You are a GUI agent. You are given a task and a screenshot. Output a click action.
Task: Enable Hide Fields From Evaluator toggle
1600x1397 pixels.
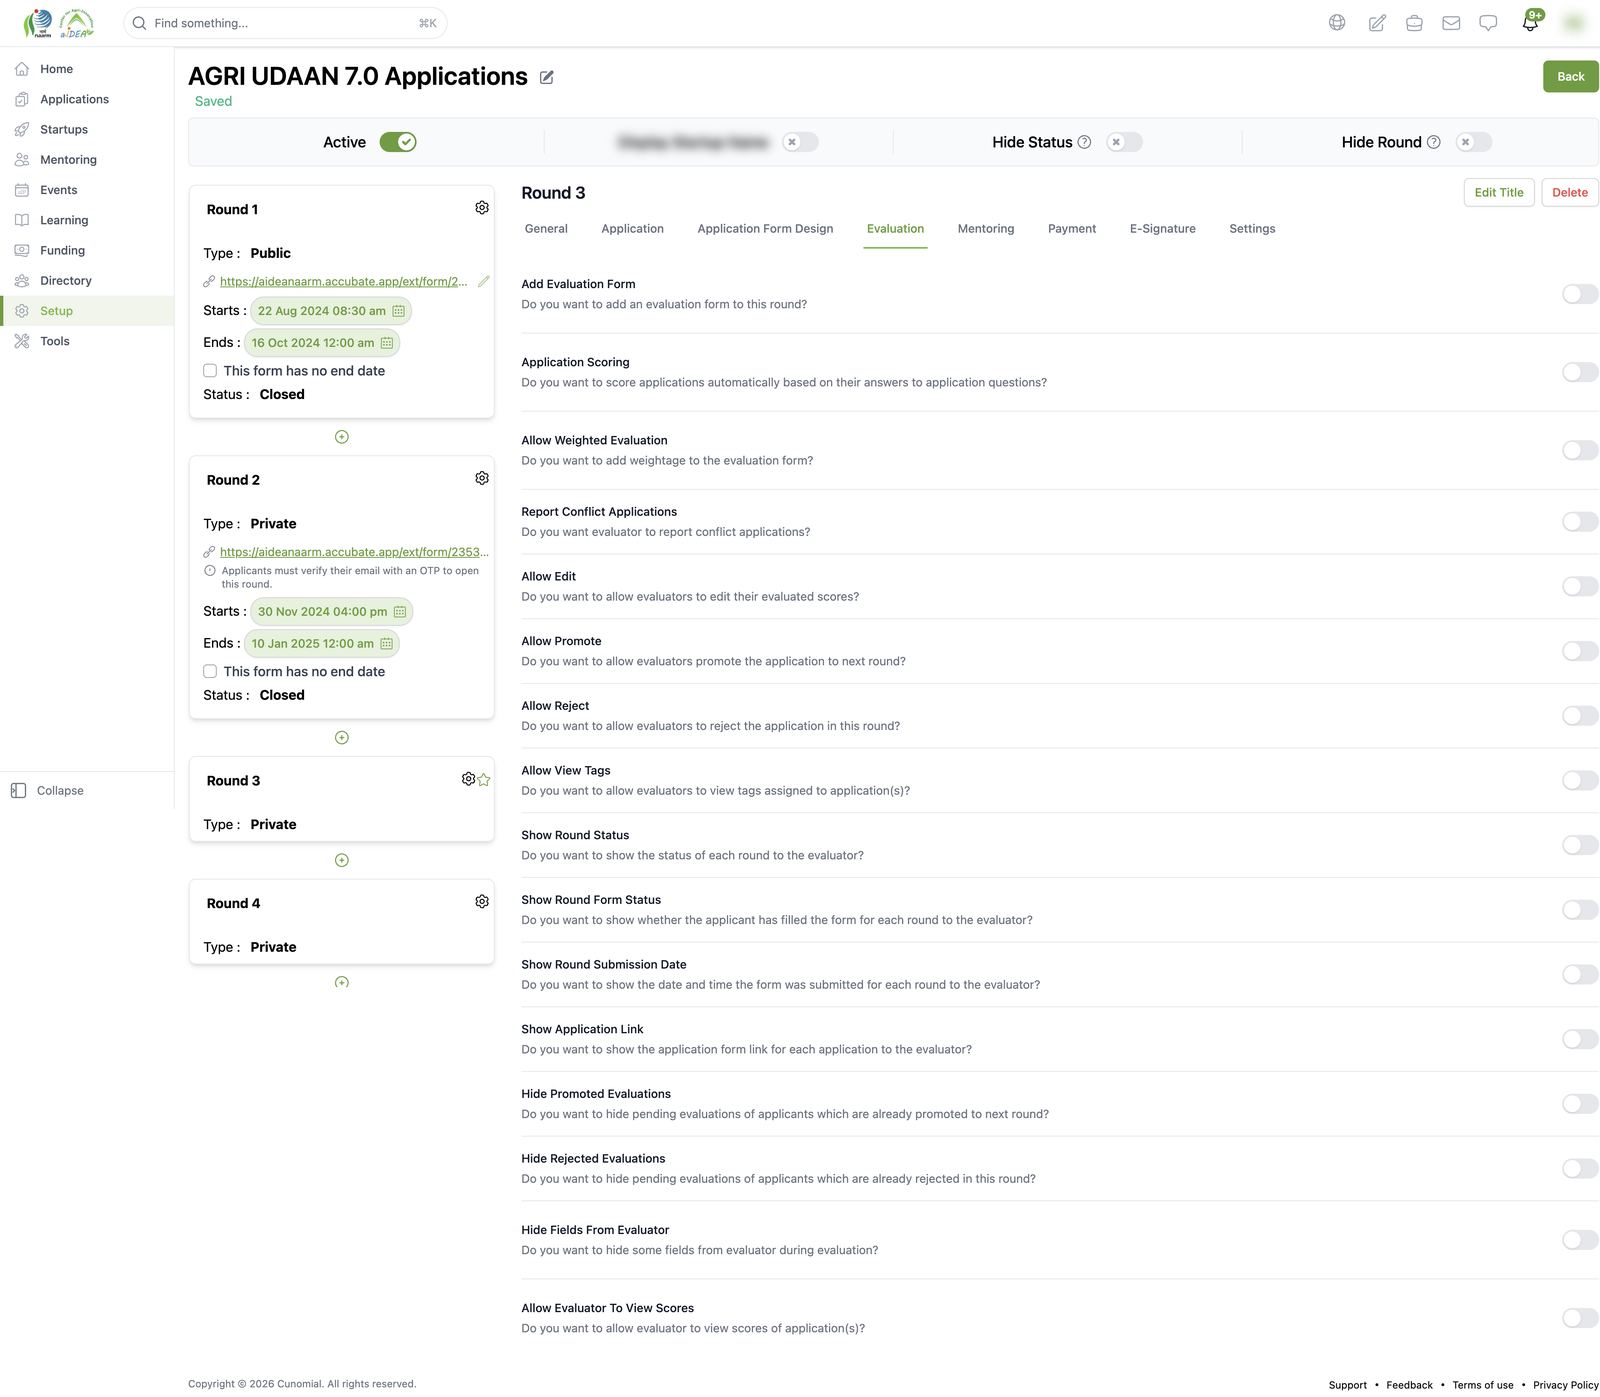point(1580,1240)
